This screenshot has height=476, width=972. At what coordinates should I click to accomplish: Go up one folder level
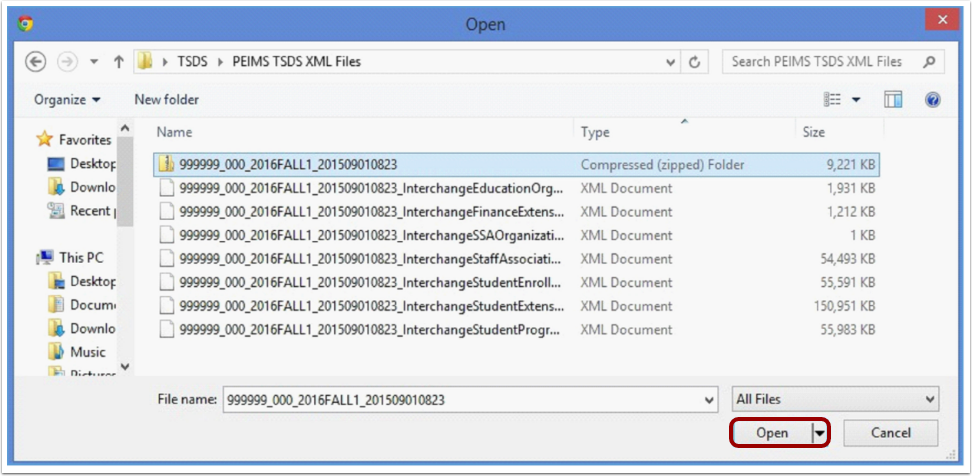click(x=119, y=62)
